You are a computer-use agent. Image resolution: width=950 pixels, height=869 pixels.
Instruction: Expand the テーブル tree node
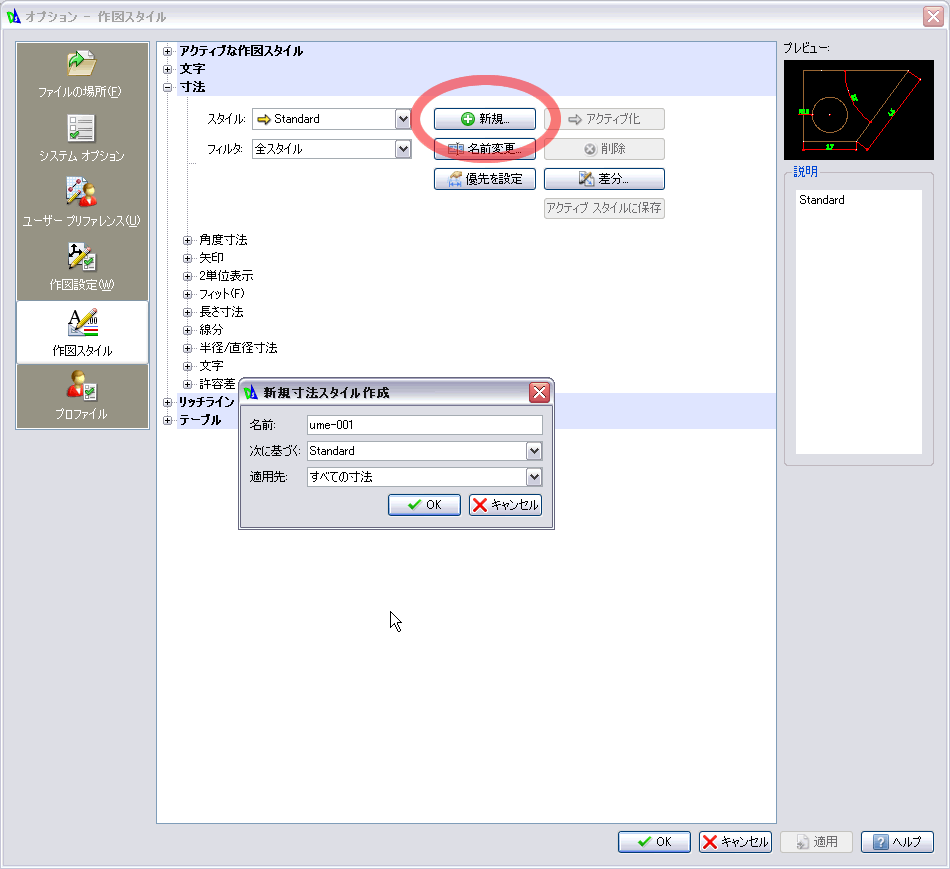coord(168,421)
